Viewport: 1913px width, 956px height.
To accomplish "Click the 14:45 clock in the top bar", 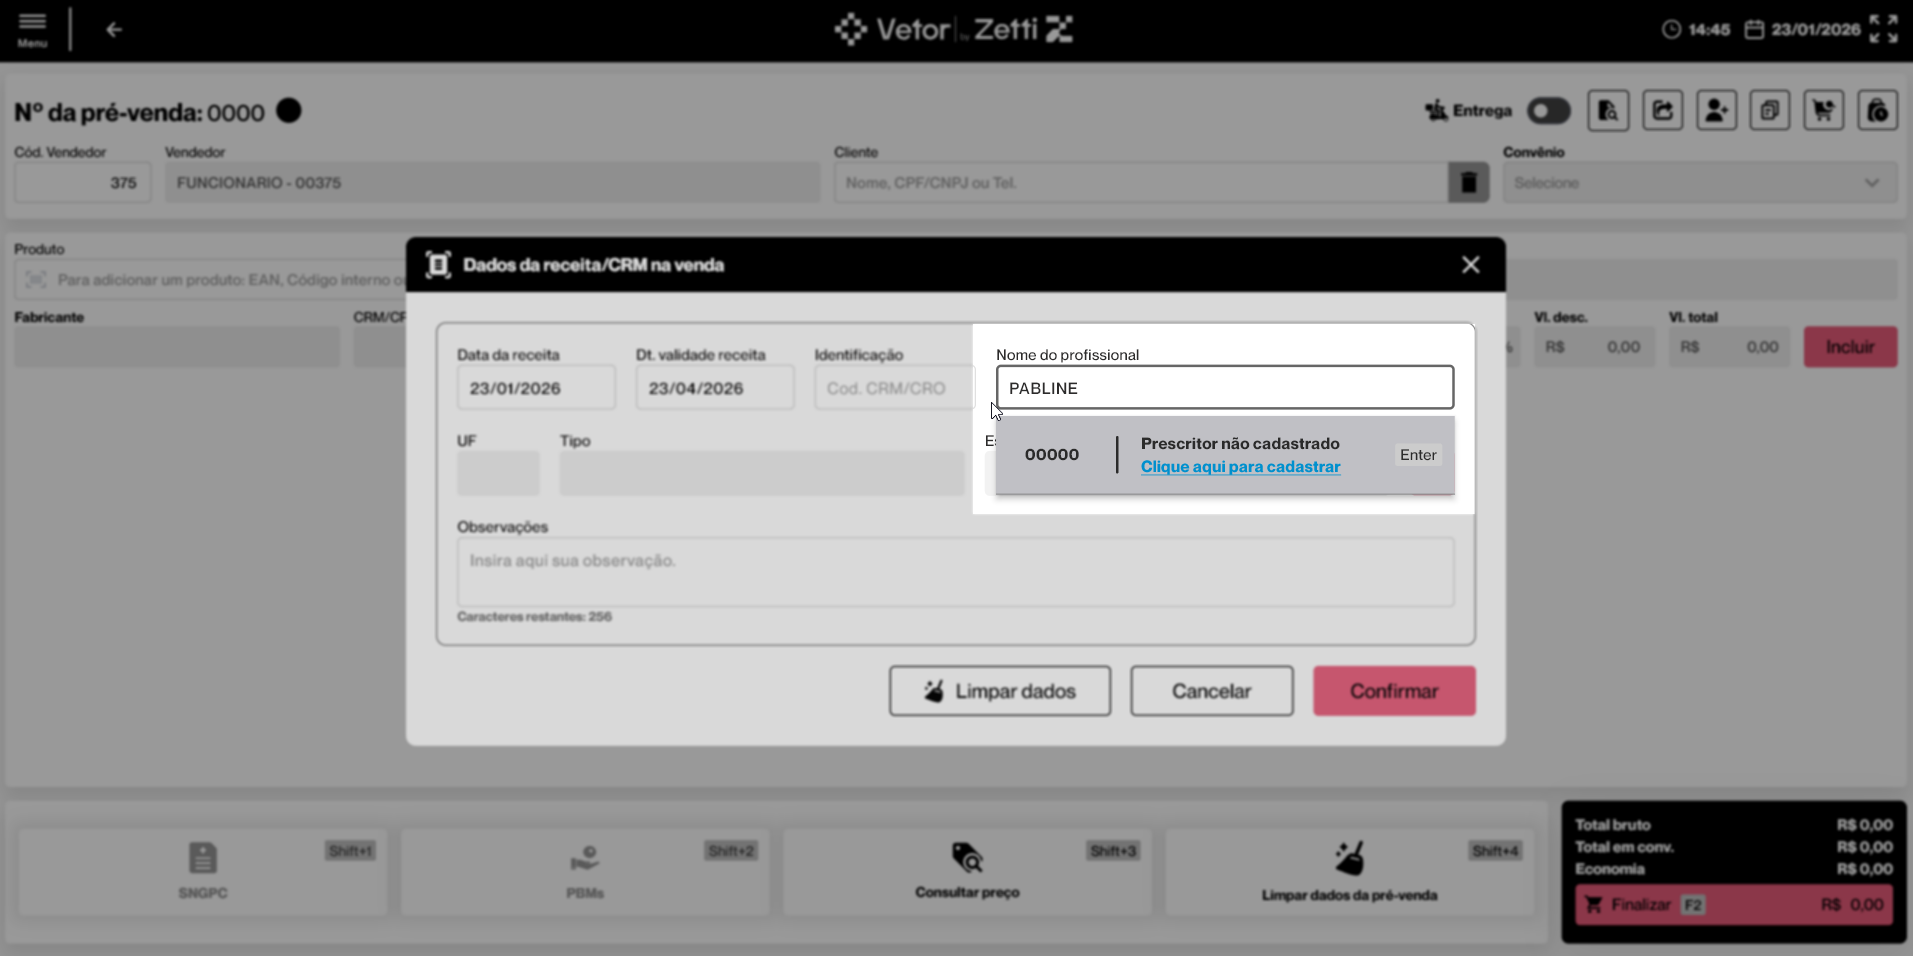I will [x=1696, y=30].
